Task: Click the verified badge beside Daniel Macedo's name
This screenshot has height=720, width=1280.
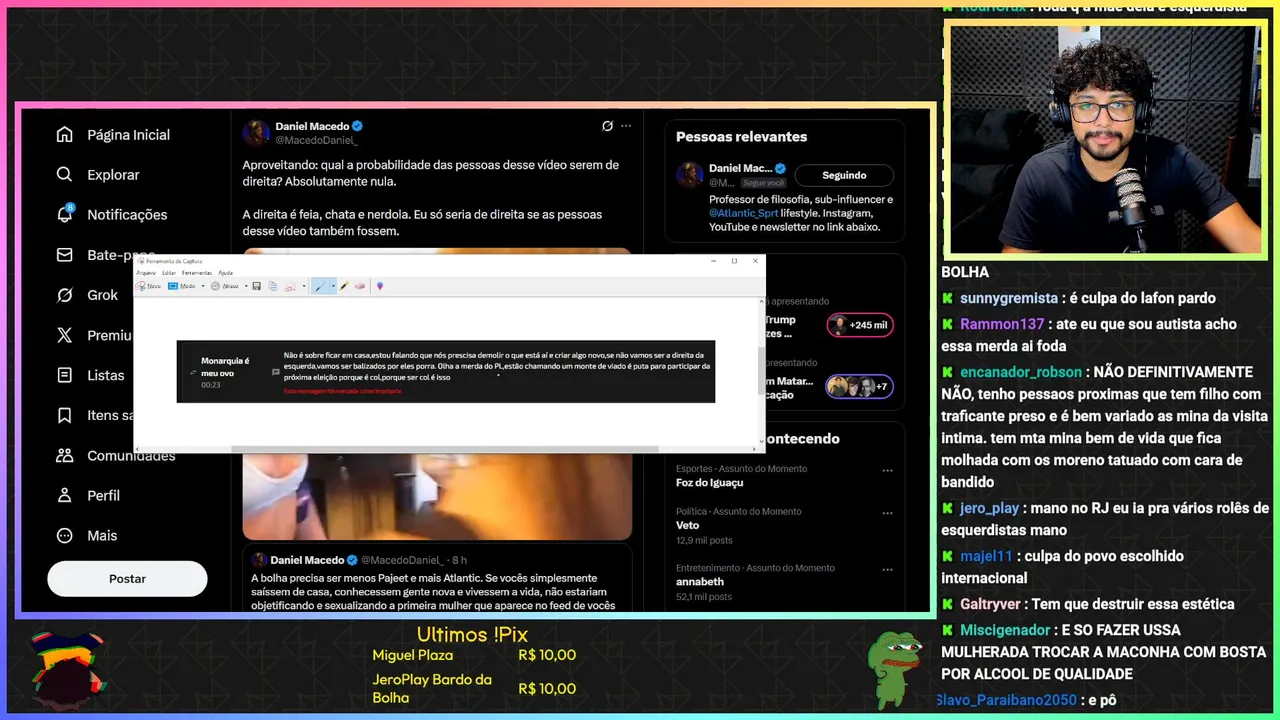Action: 358,126
